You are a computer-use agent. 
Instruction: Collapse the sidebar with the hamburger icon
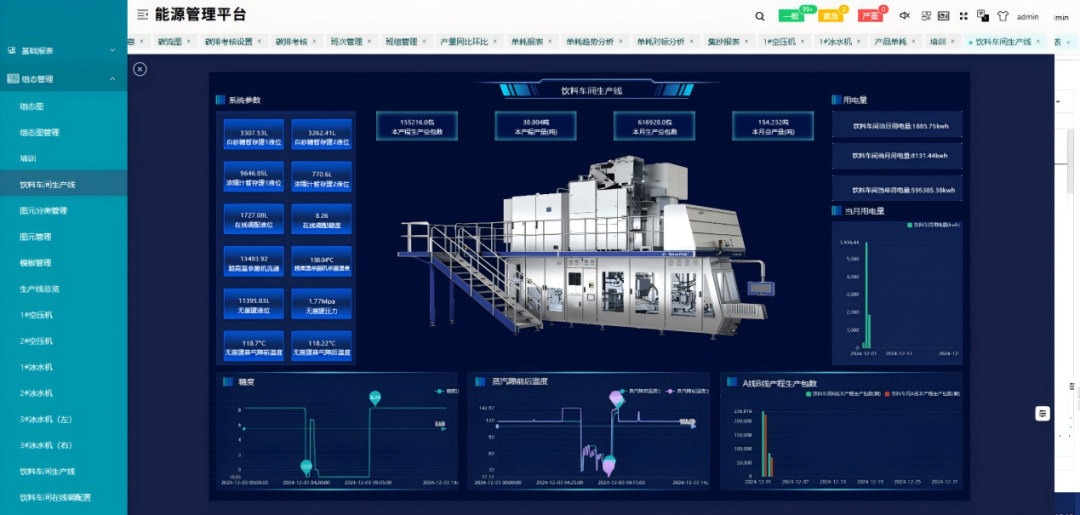point(142,14)
